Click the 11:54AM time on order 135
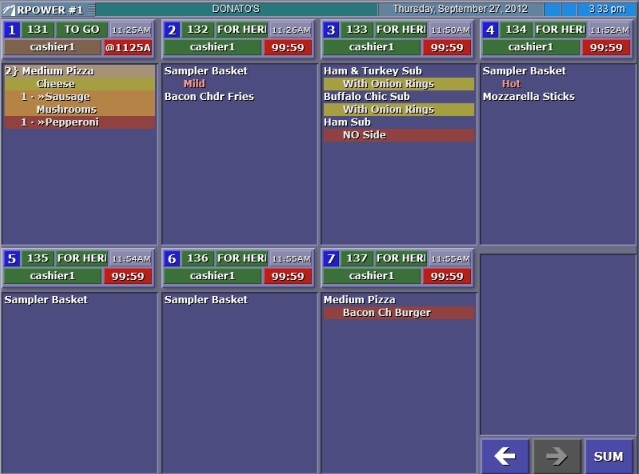The height and width of the screenshot is (474, 639). [x=131, y=258]
